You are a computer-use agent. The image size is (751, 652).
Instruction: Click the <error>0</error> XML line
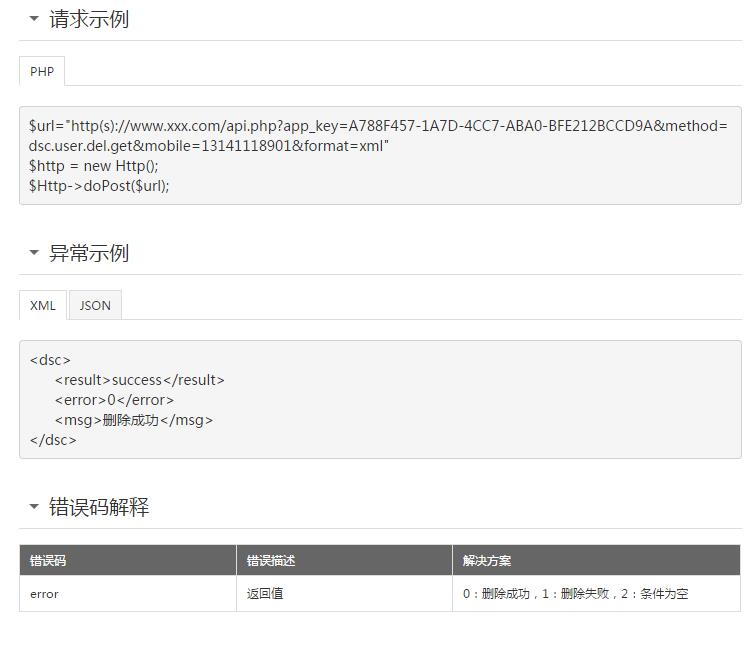[x=114, y=400]
